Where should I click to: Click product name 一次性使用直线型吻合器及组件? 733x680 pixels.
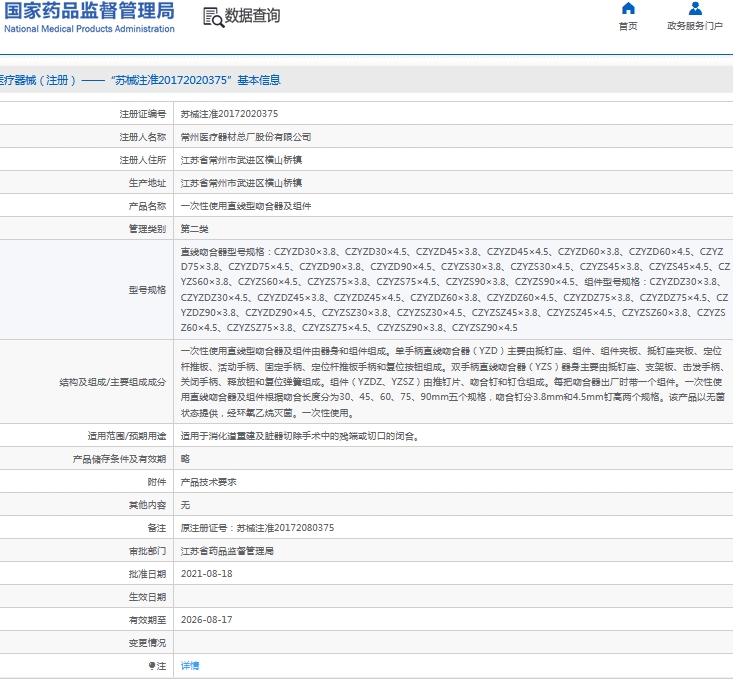coord(246,206)
